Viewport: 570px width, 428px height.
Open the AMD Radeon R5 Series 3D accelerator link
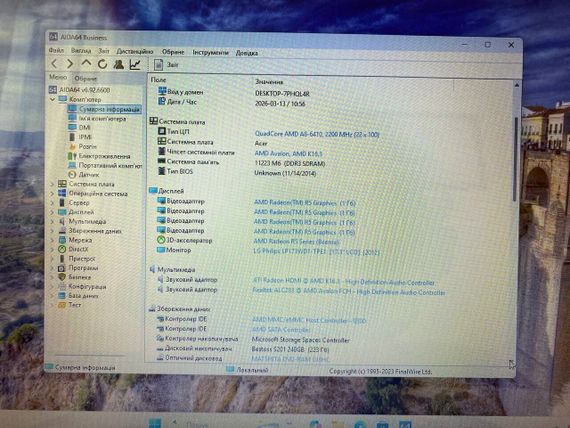tap(296, 241)
